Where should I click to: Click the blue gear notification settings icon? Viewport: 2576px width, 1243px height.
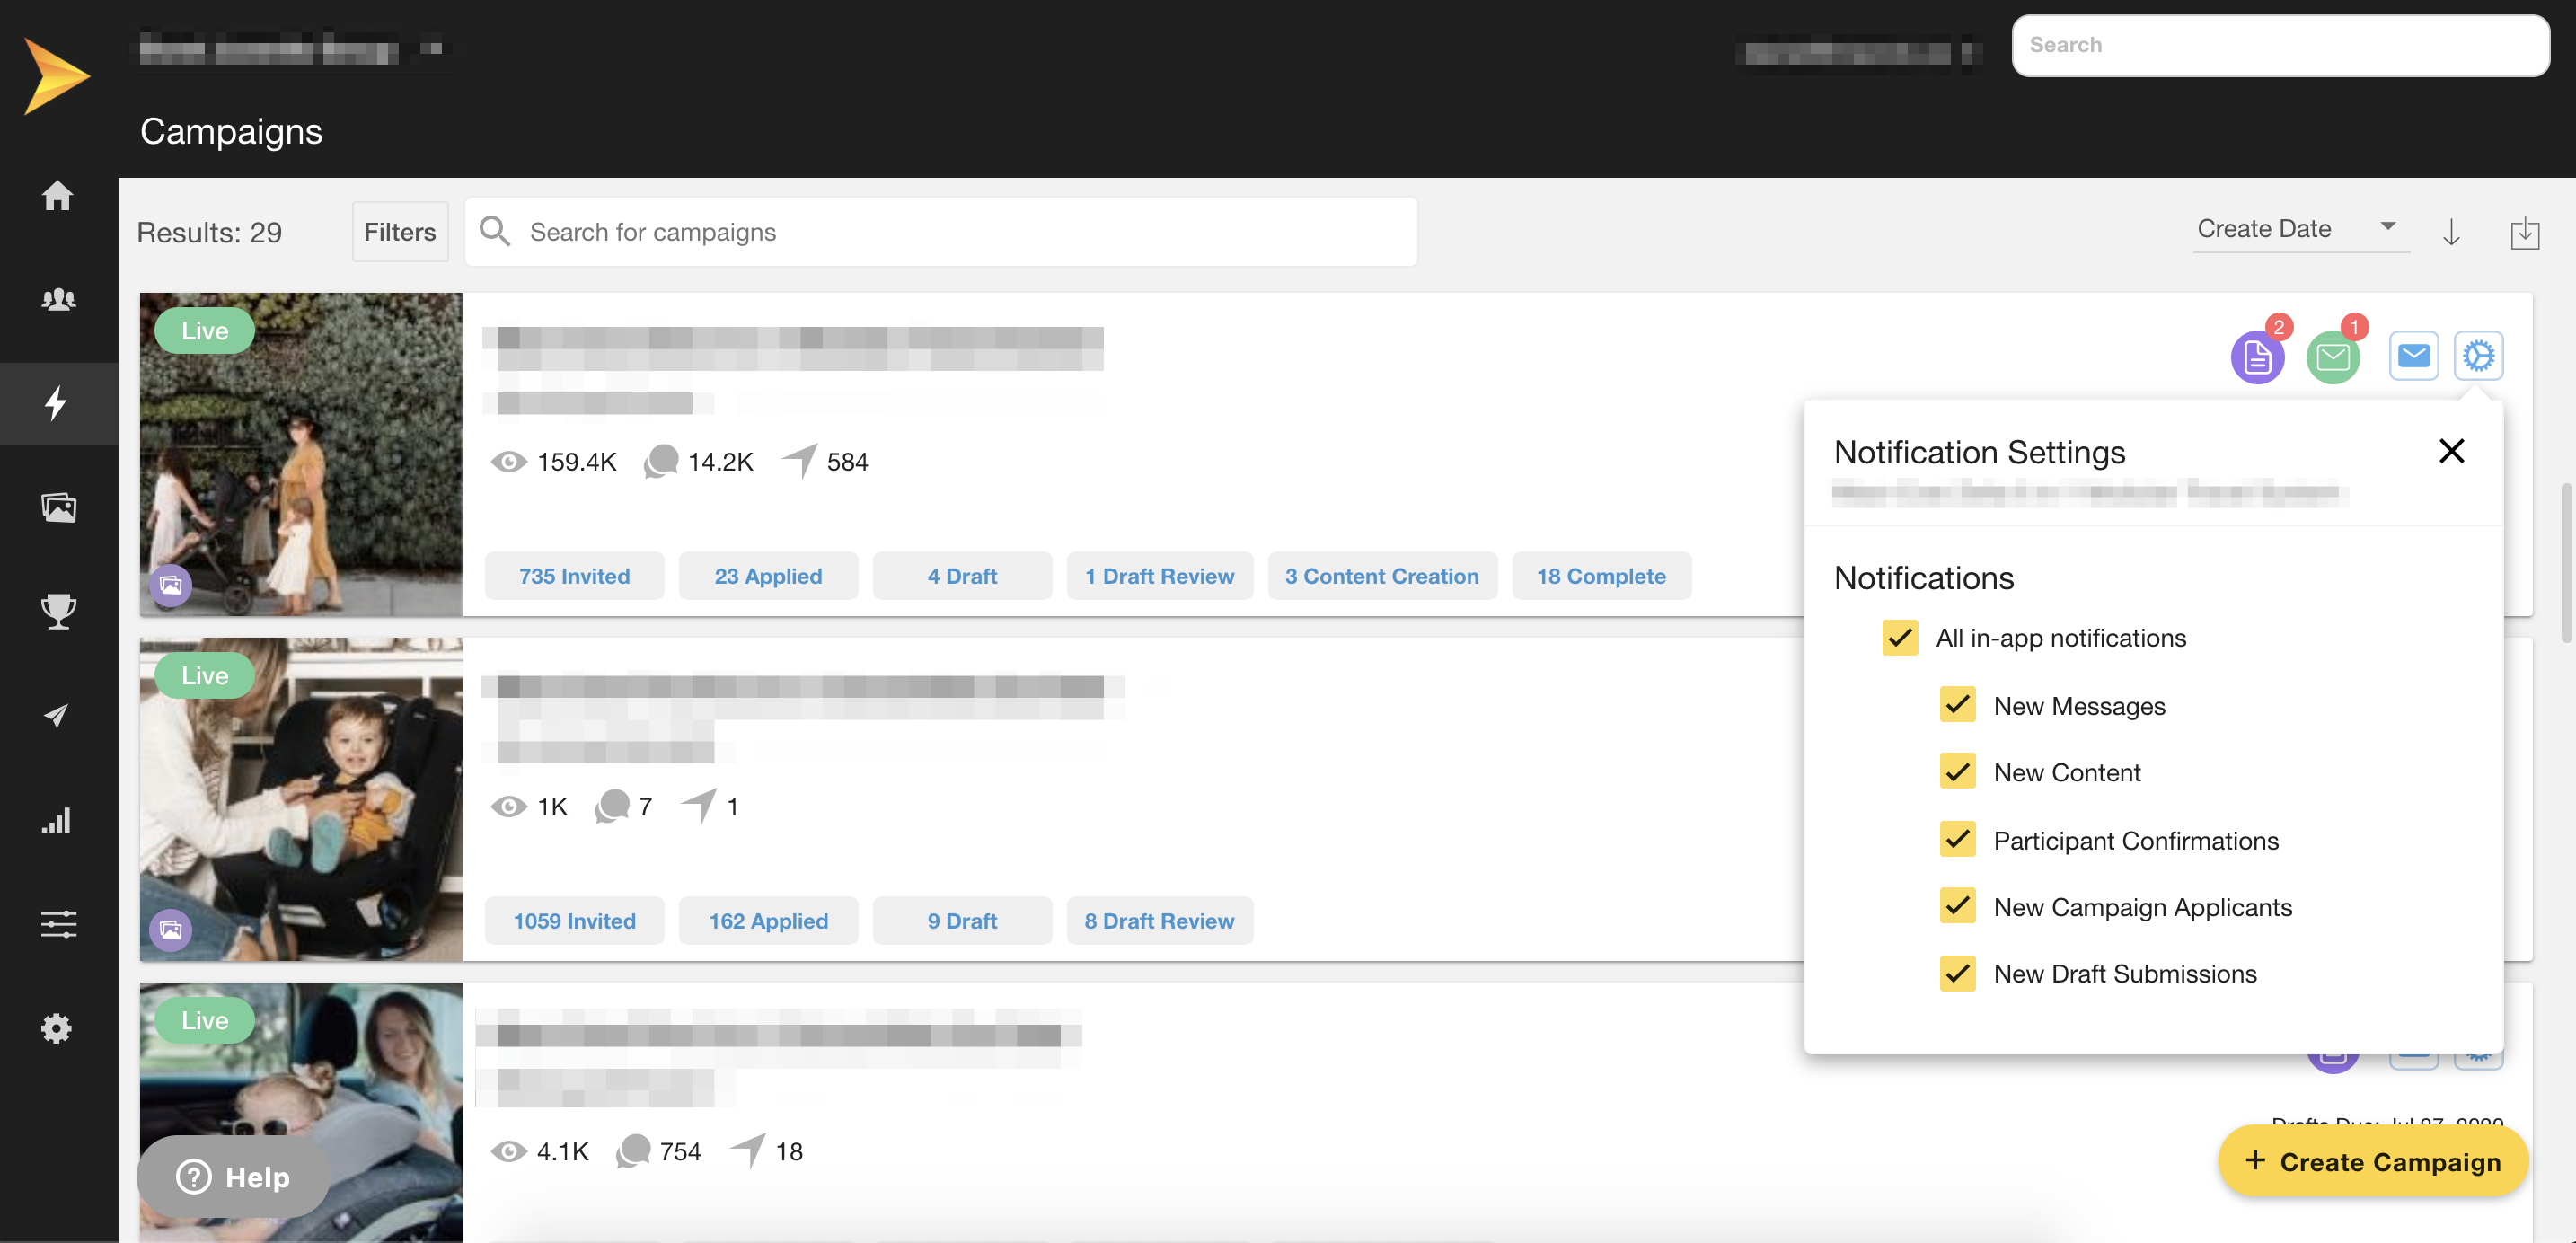(x=2478, y=355)
